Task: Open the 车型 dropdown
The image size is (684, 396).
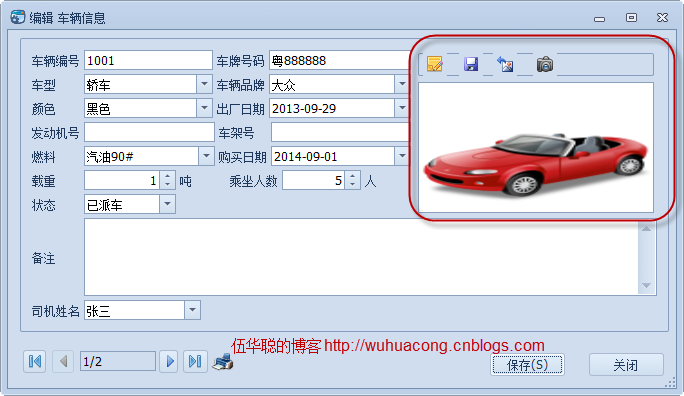Action: [x=204, y=84]
